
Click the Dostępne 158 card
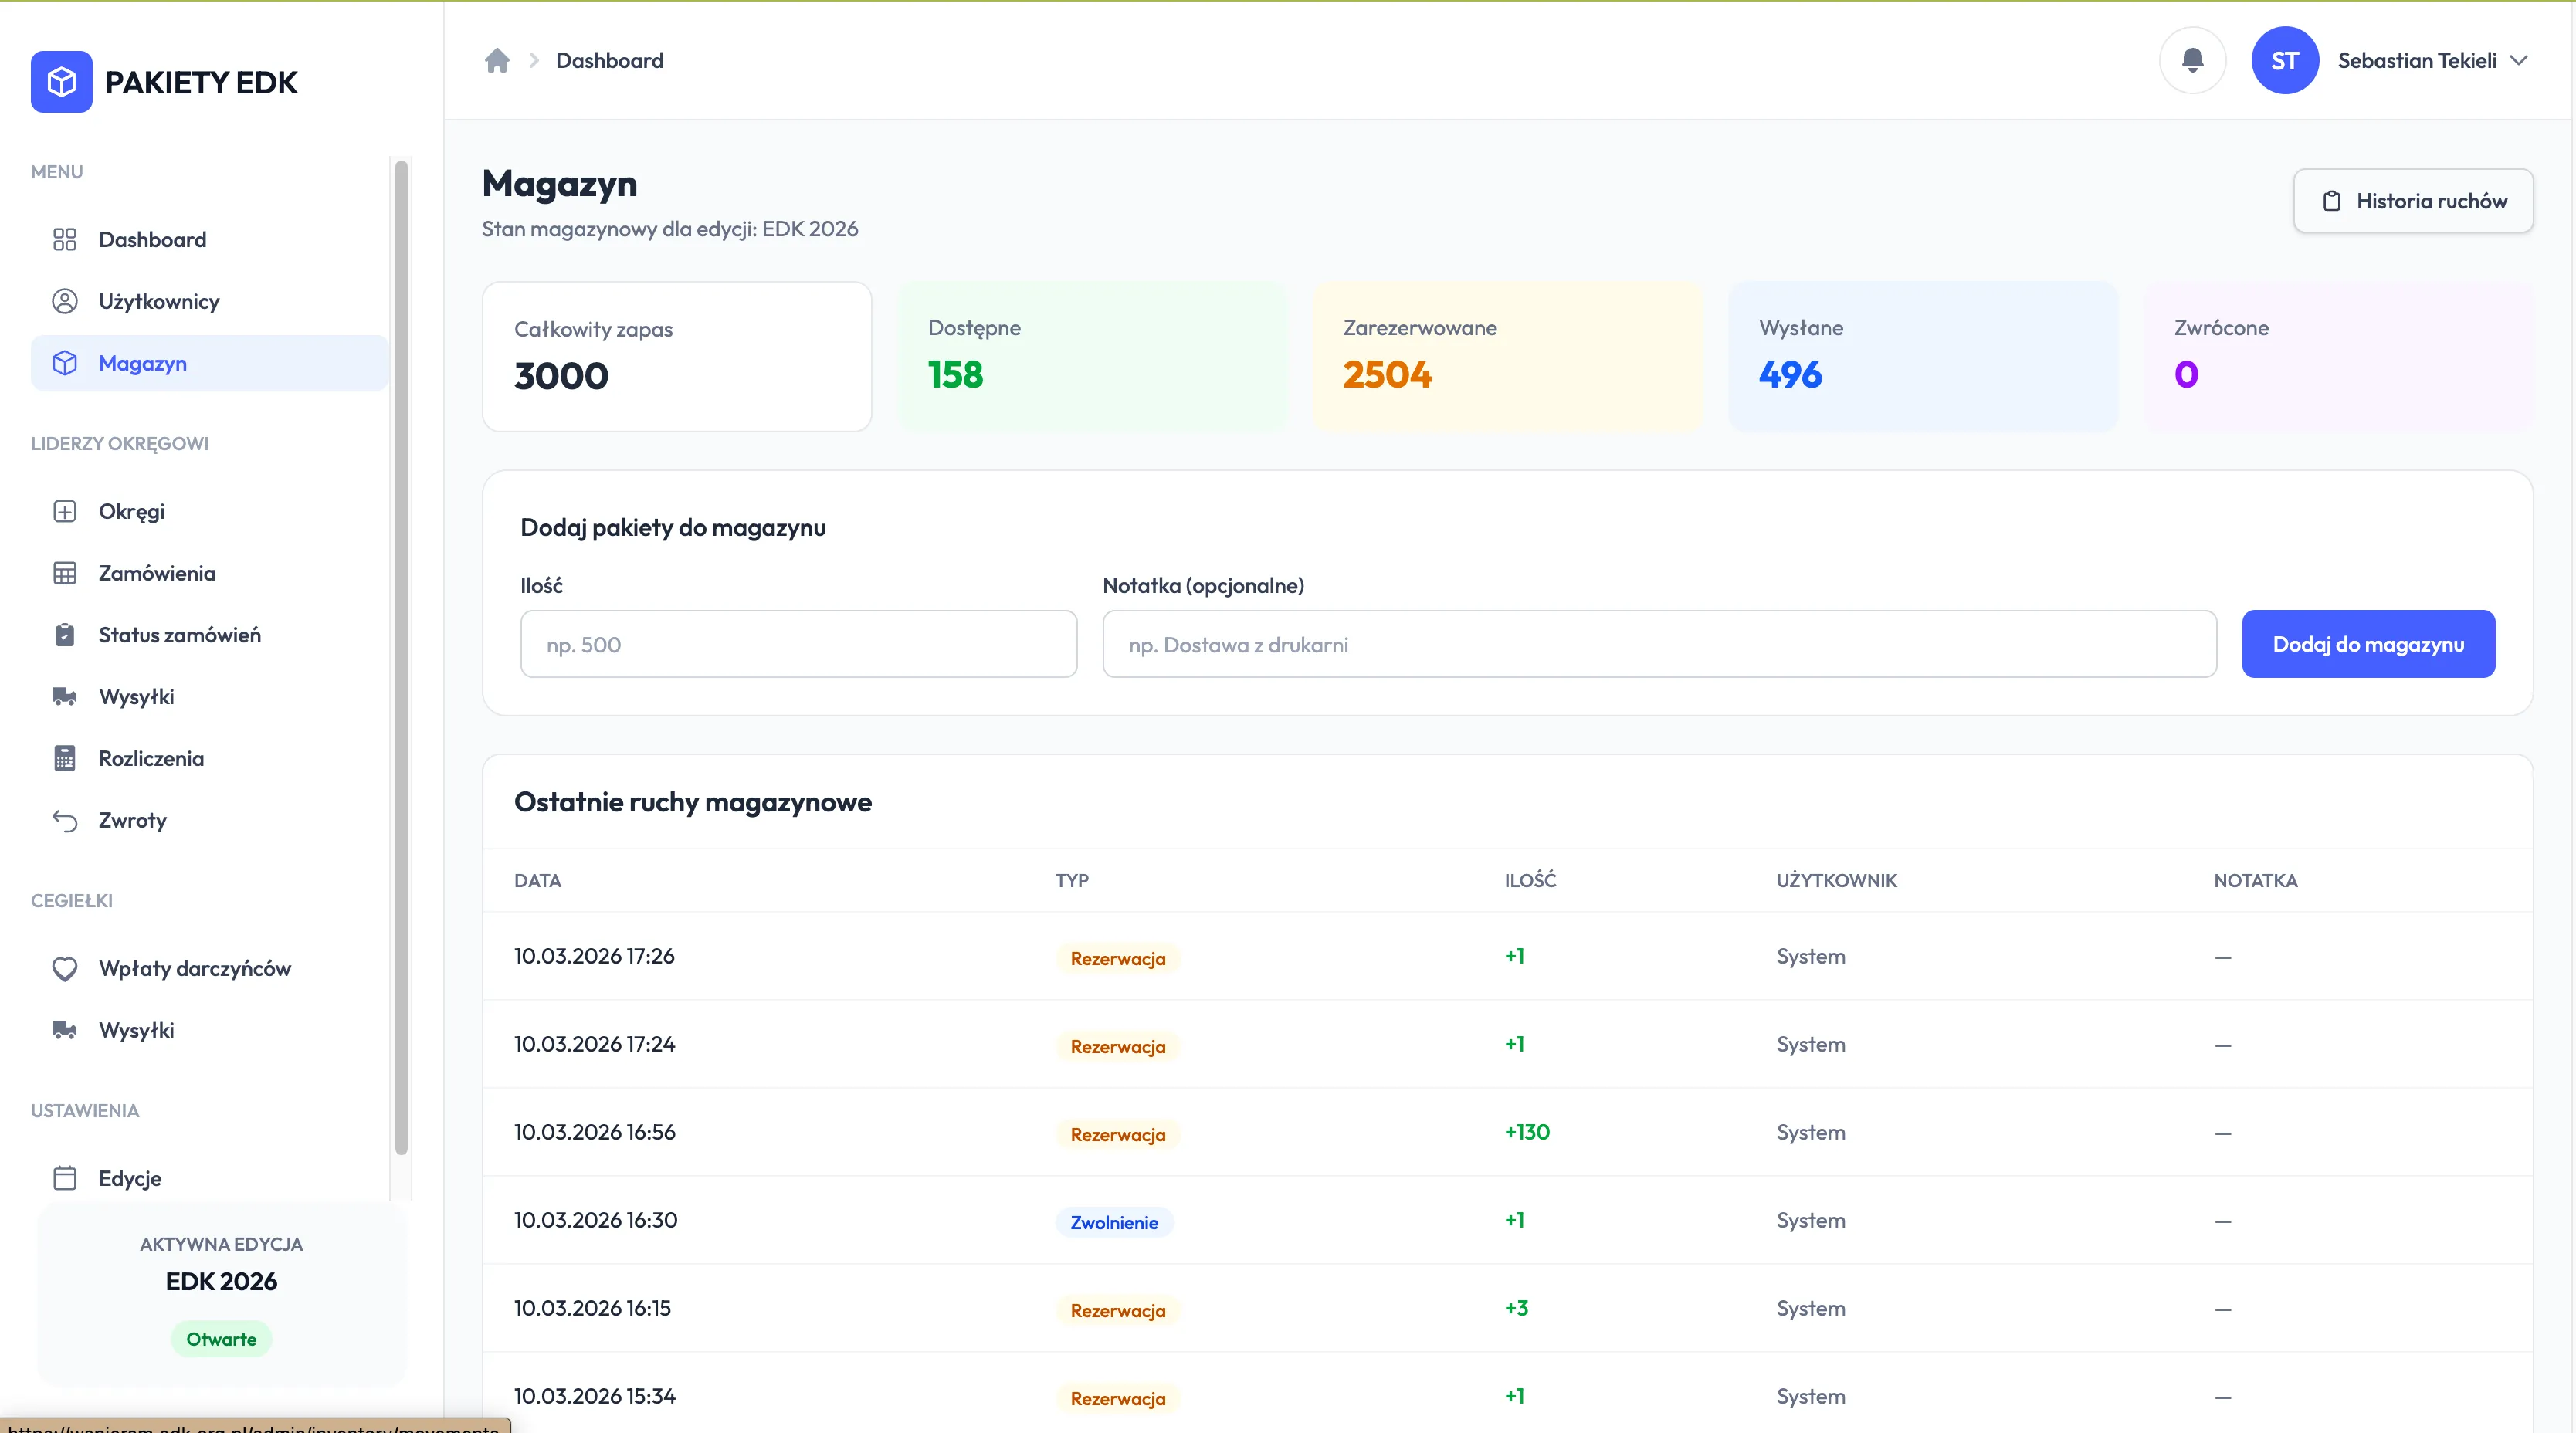pyautogui.click(x=1093, y=357)
